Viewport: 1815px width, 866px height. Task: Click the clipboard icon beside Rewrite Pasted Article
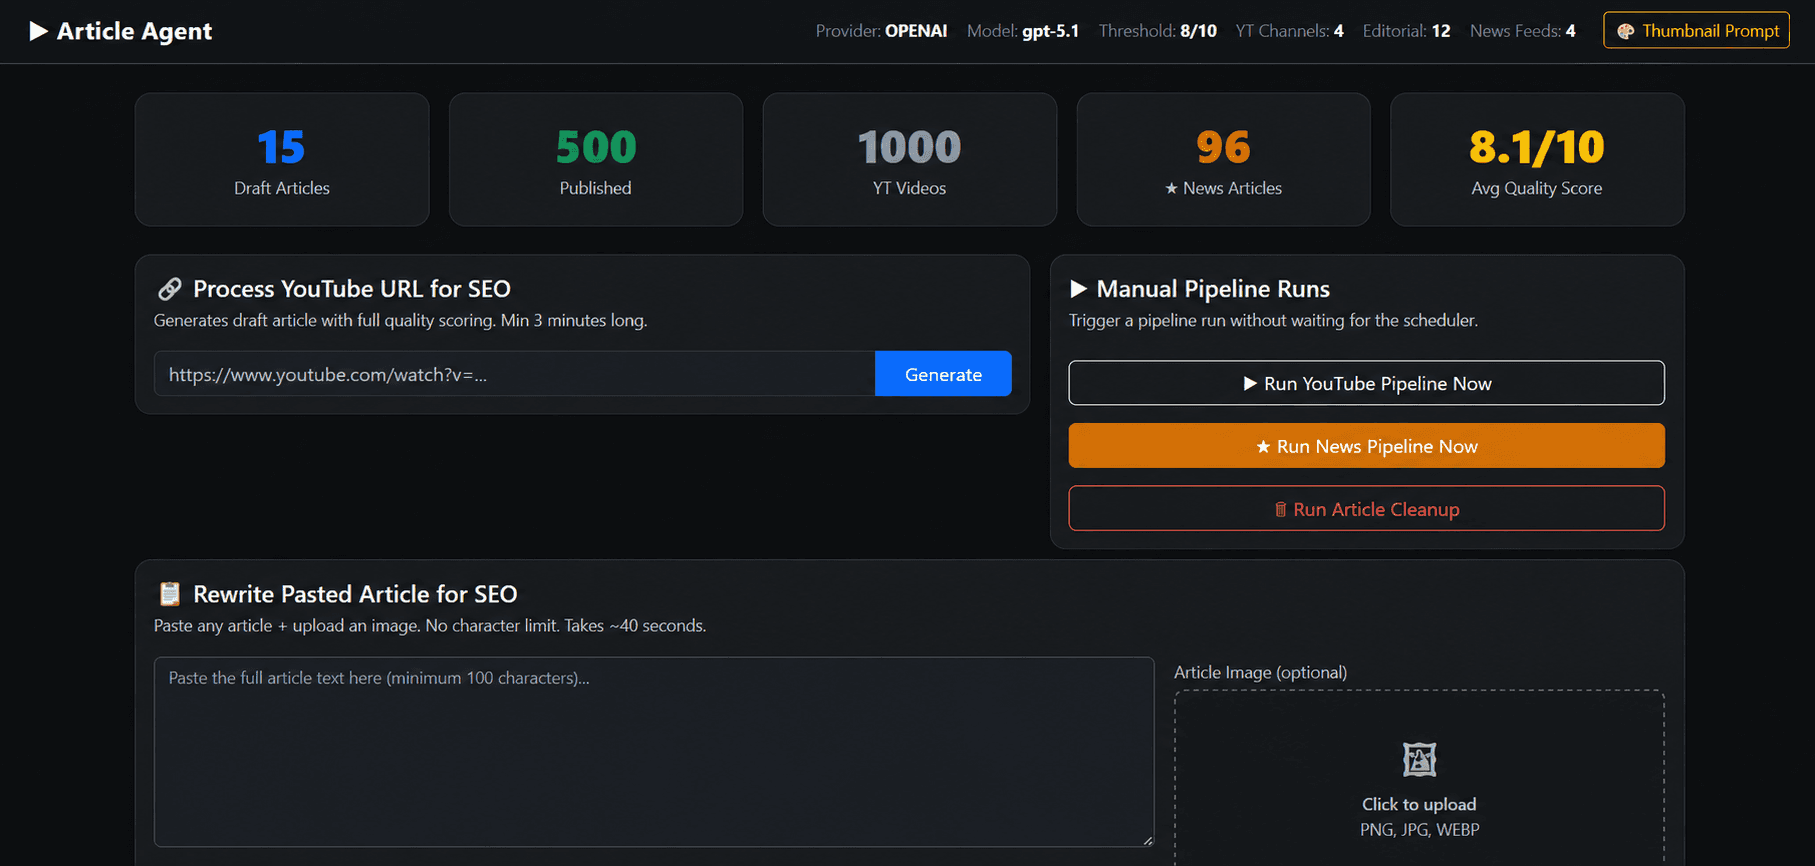[x=169, y=594]
